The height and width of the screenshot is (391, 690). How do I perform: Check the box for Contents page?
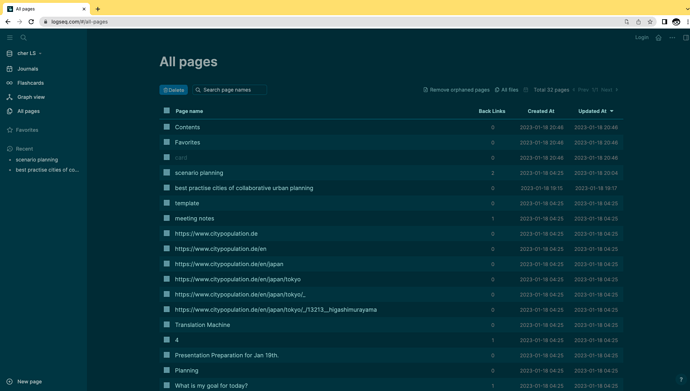(167, 127)
